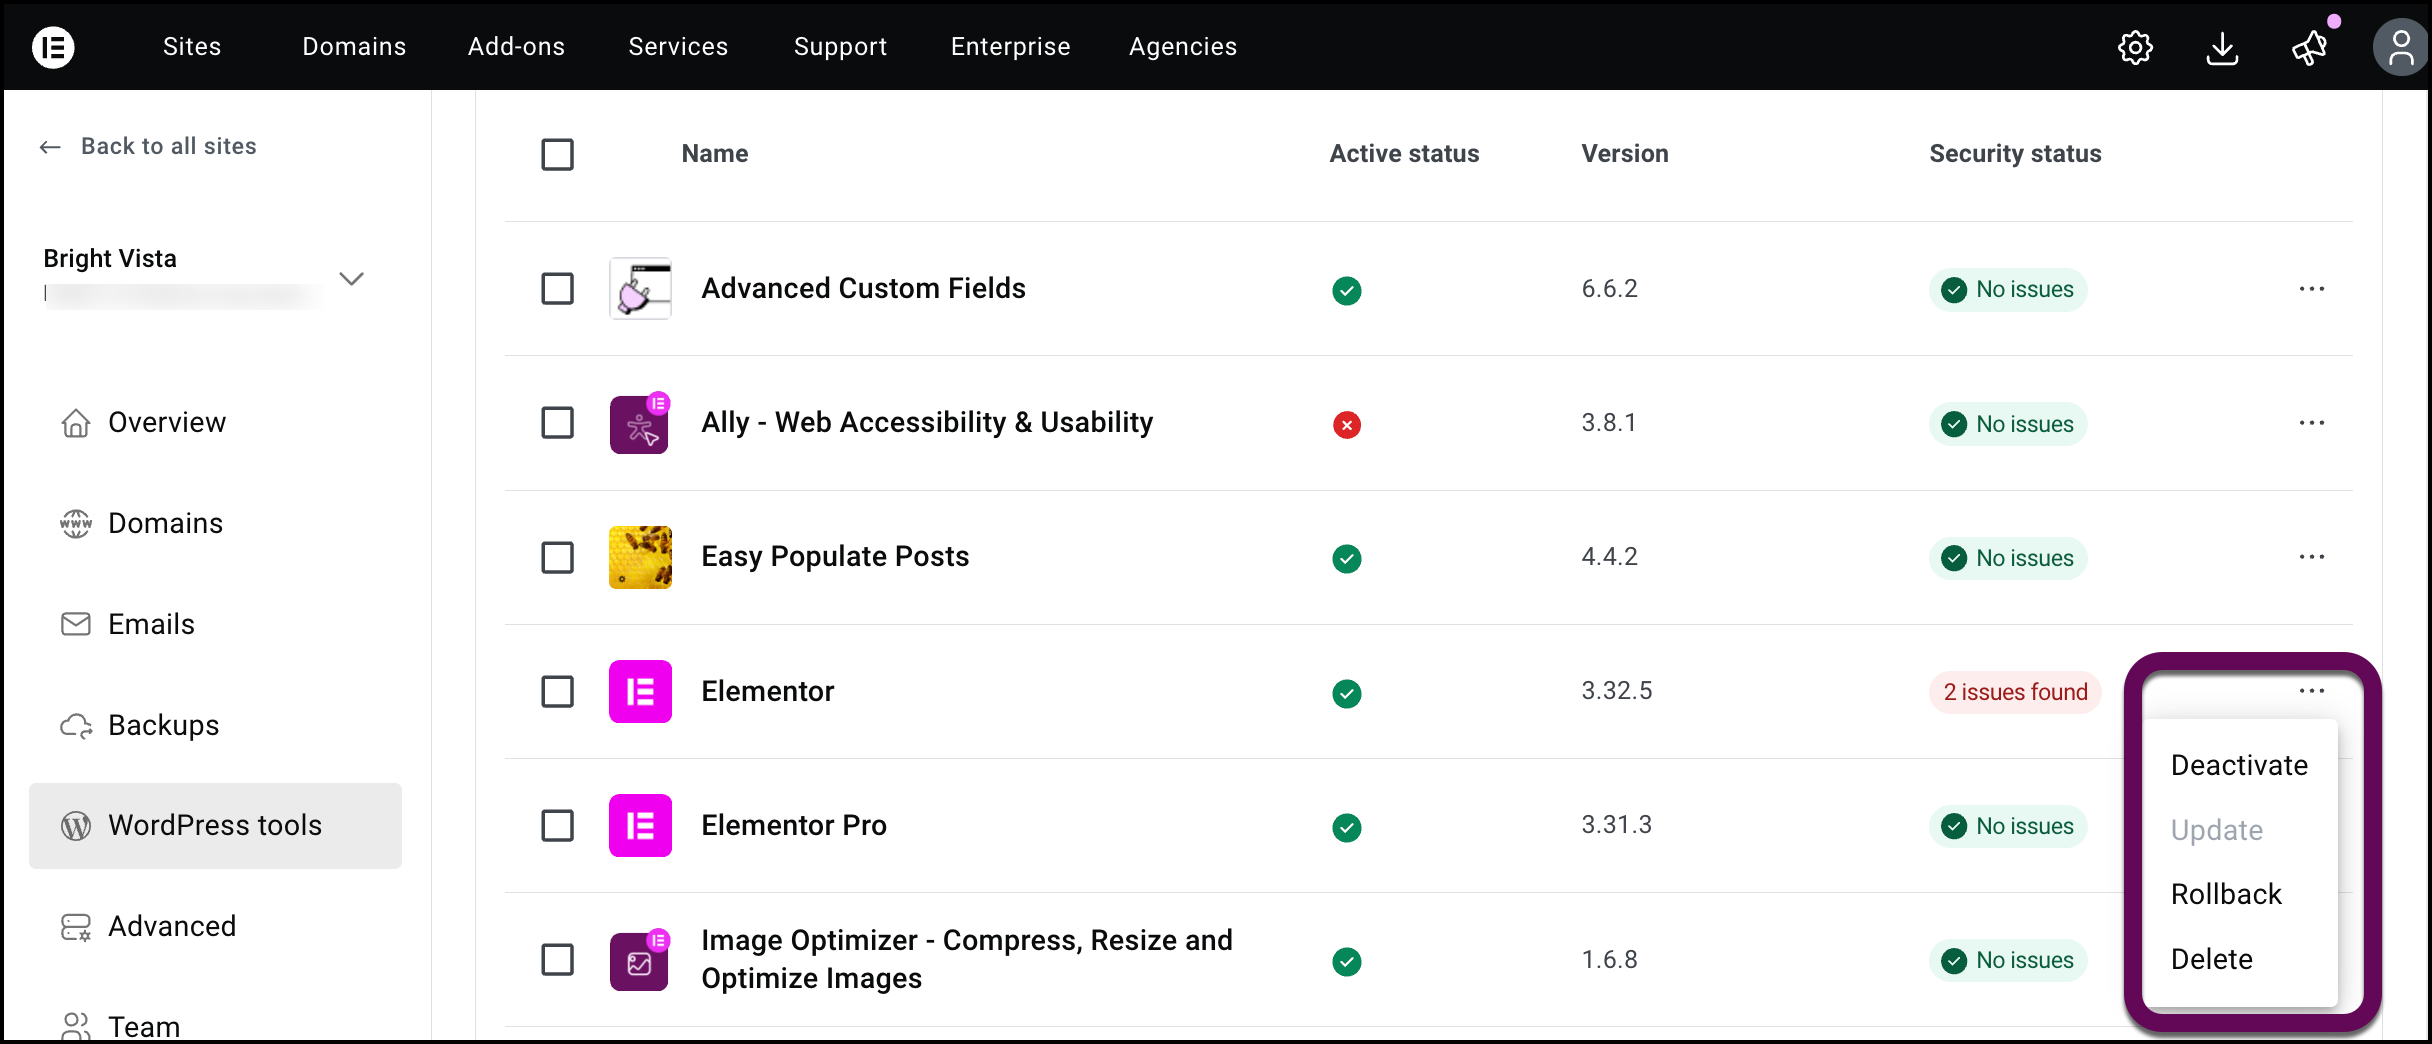The height and width of the screenshot is (1044, 2432).
Task: Click the Image Optimizer plugin icon
Action: coord(639,960)
